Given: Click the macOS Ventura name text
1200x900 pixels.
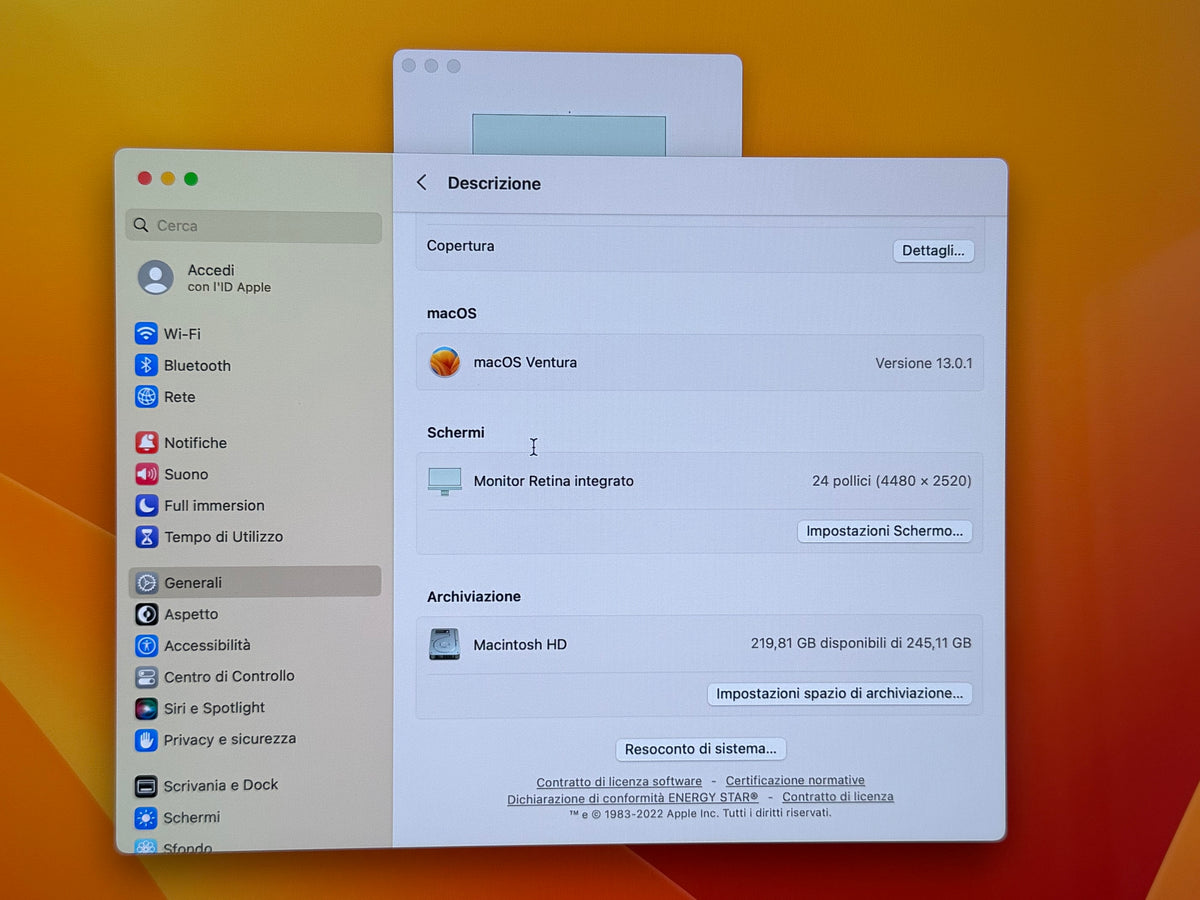Looking at the screenshot, I should pos(525,362).
